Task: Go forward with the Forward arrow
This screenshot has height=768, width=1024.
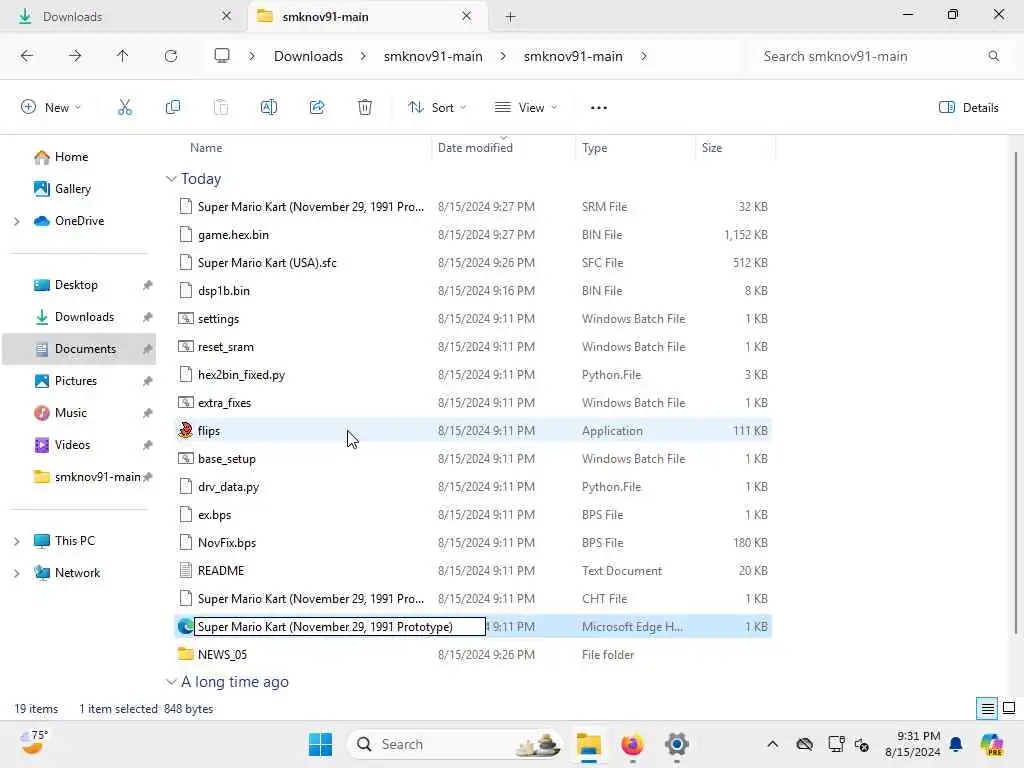Action: point(75,56)
